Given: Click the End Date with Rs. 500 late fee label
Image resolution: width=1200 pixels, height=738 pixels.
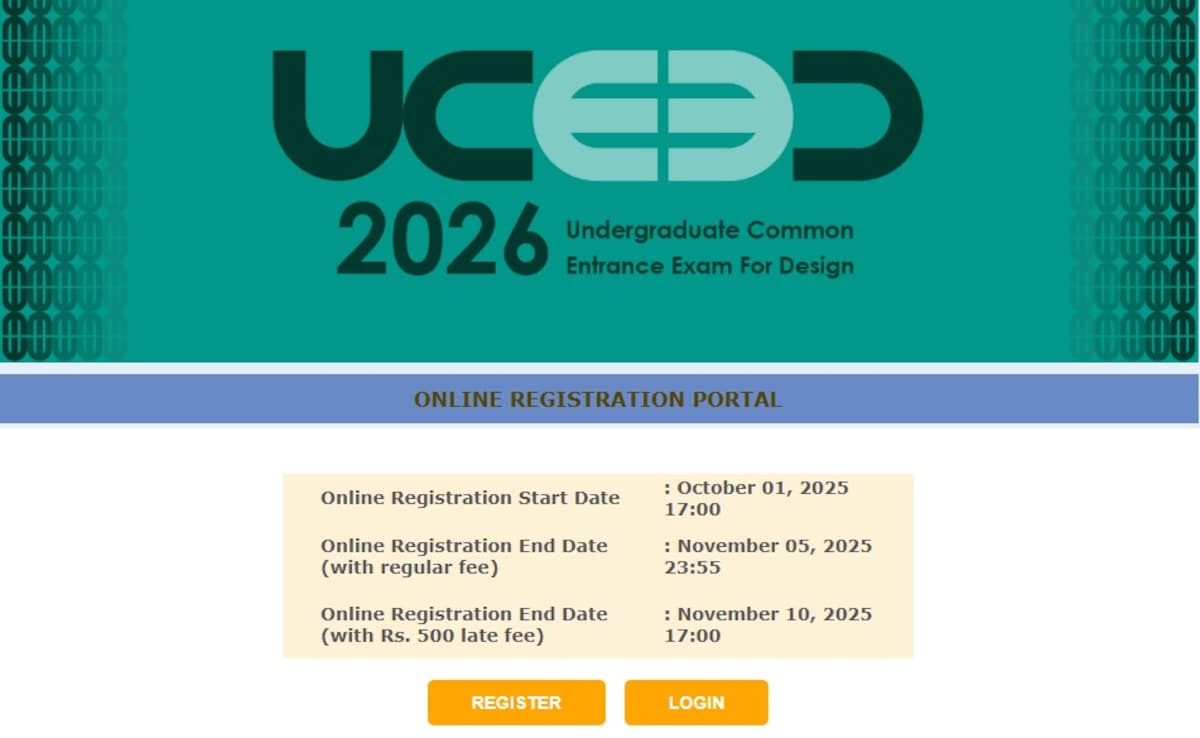Looking at the screenshot, I should pyautogui.click(x=464, y=624).
